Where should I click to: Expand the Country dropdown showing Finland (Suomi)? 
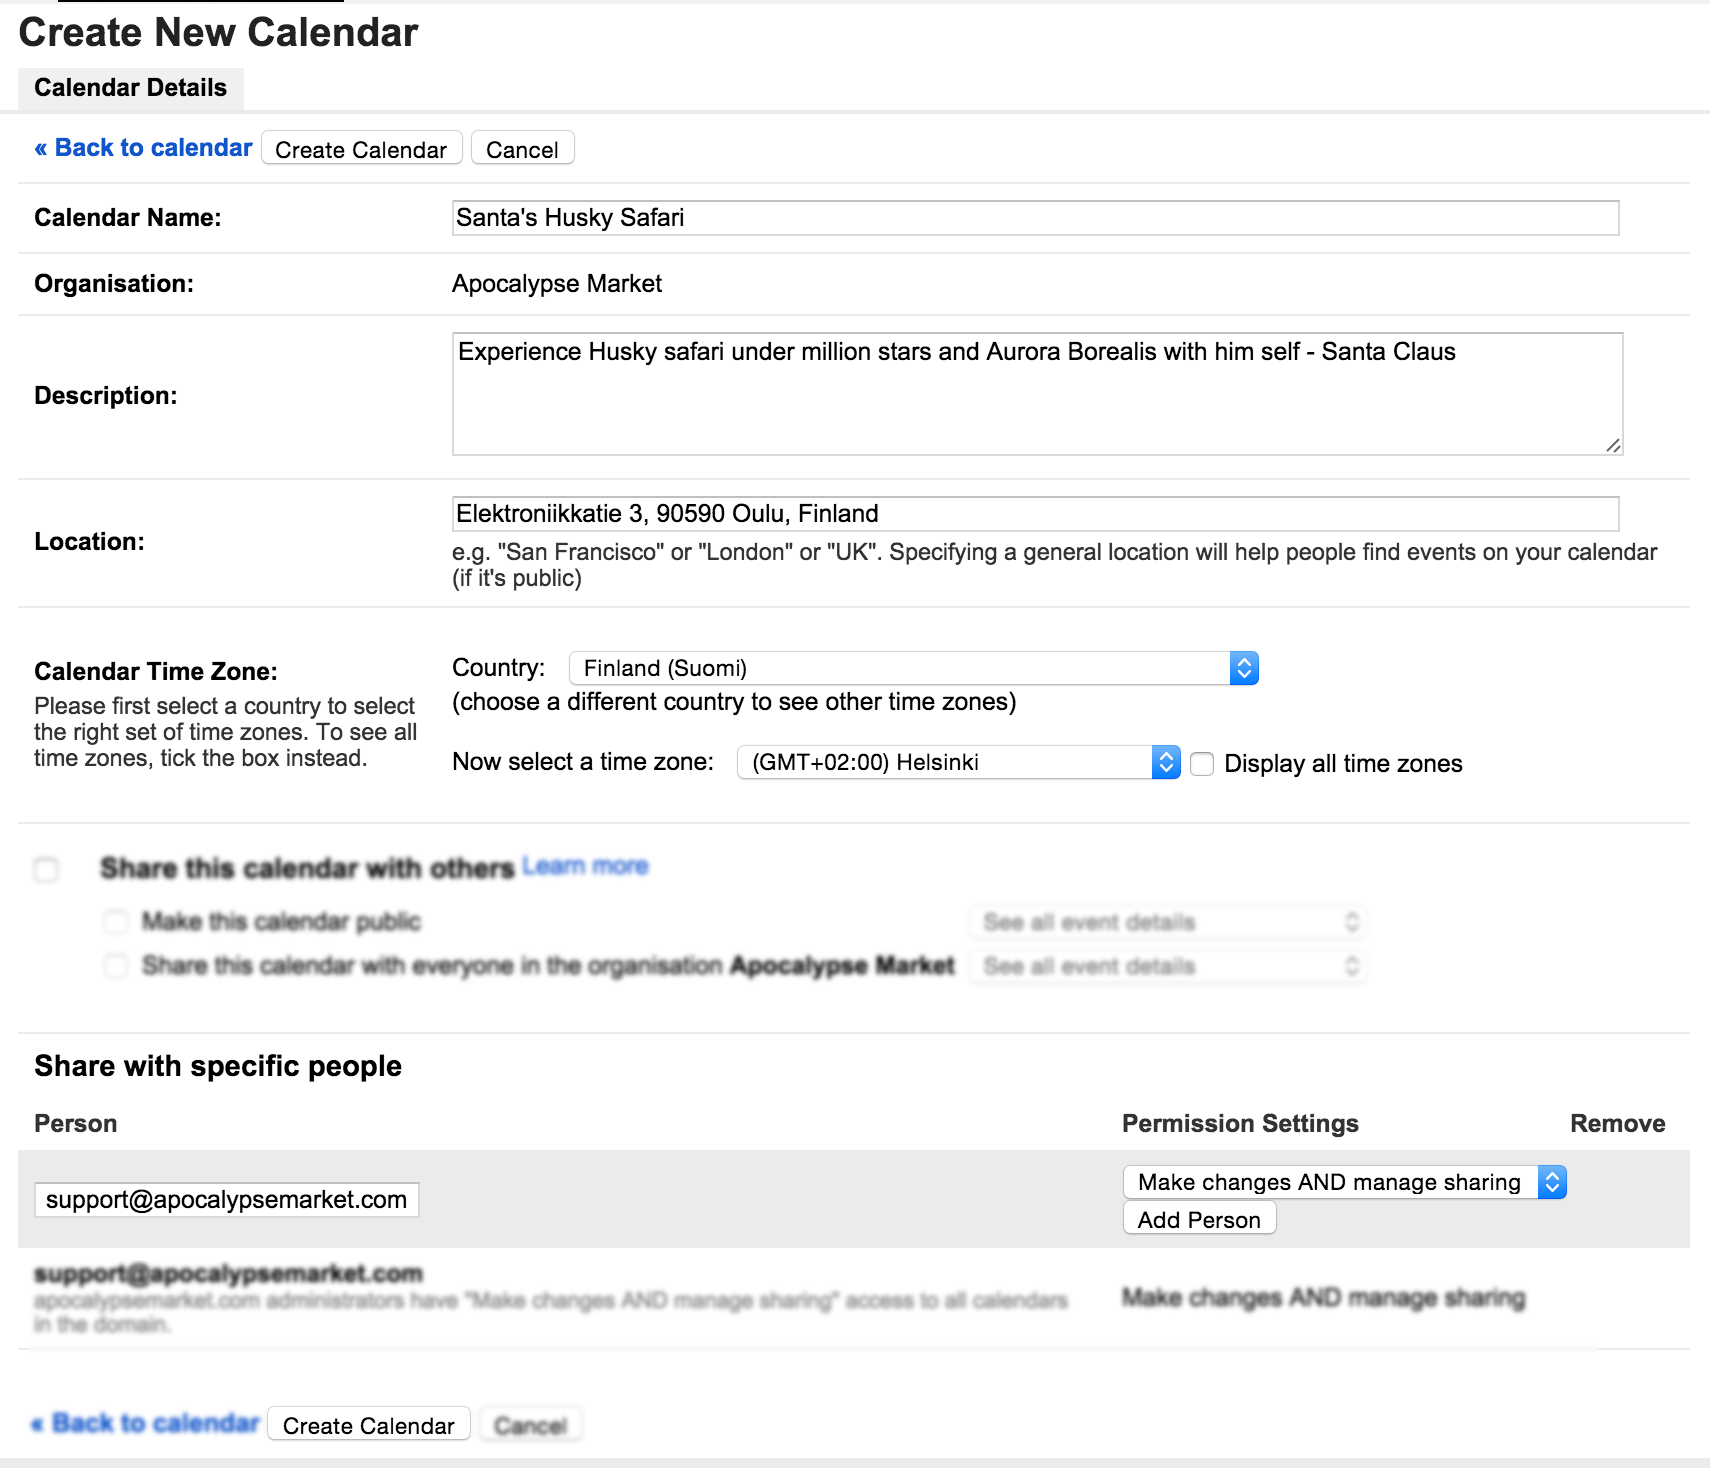click(912, 668)
